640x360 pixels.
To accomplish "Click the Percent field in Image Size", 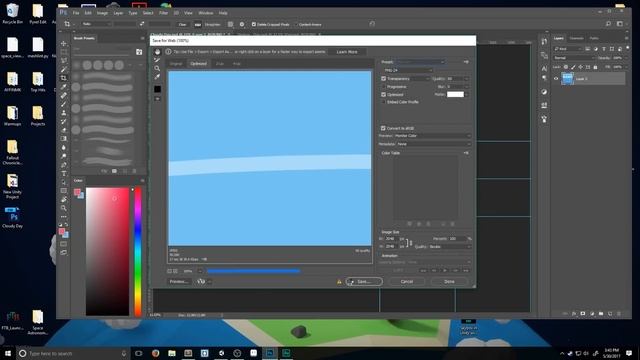I will click(457, 239).
